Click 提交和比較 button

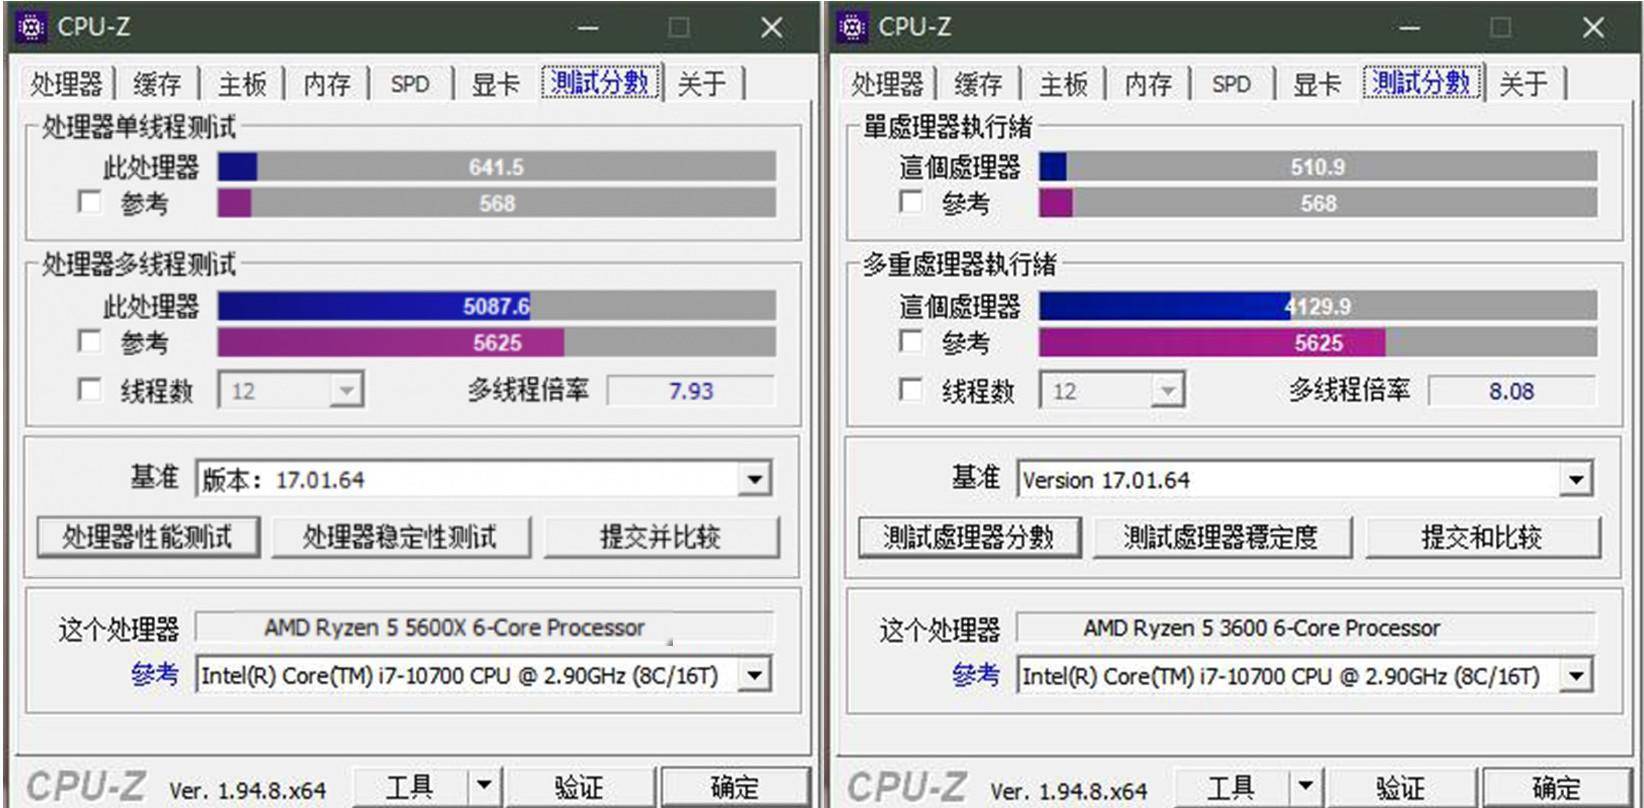coord(1482,537)
